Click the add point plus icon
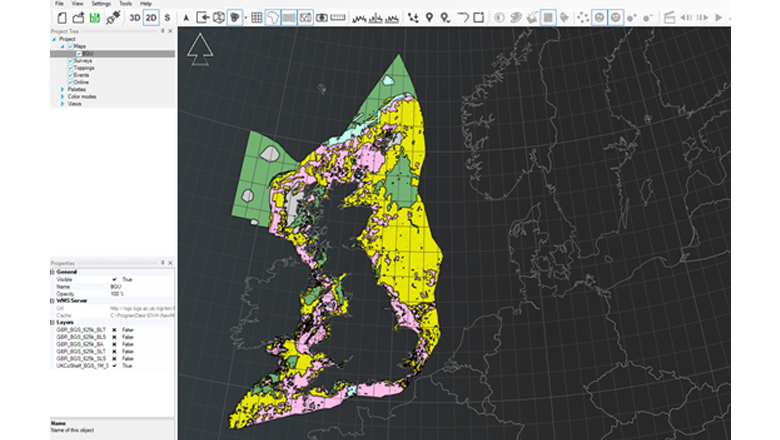The image size is (780, 440). (x=632, y=18)
